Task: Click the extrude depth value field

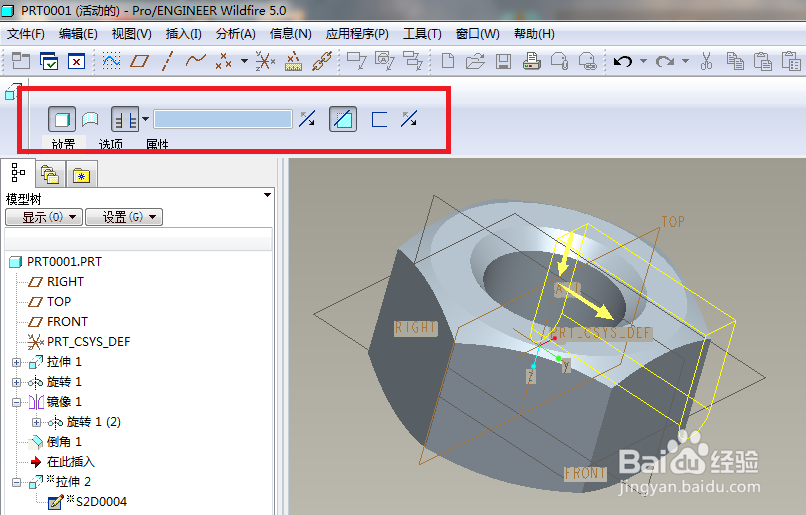Action: [223, 119]
